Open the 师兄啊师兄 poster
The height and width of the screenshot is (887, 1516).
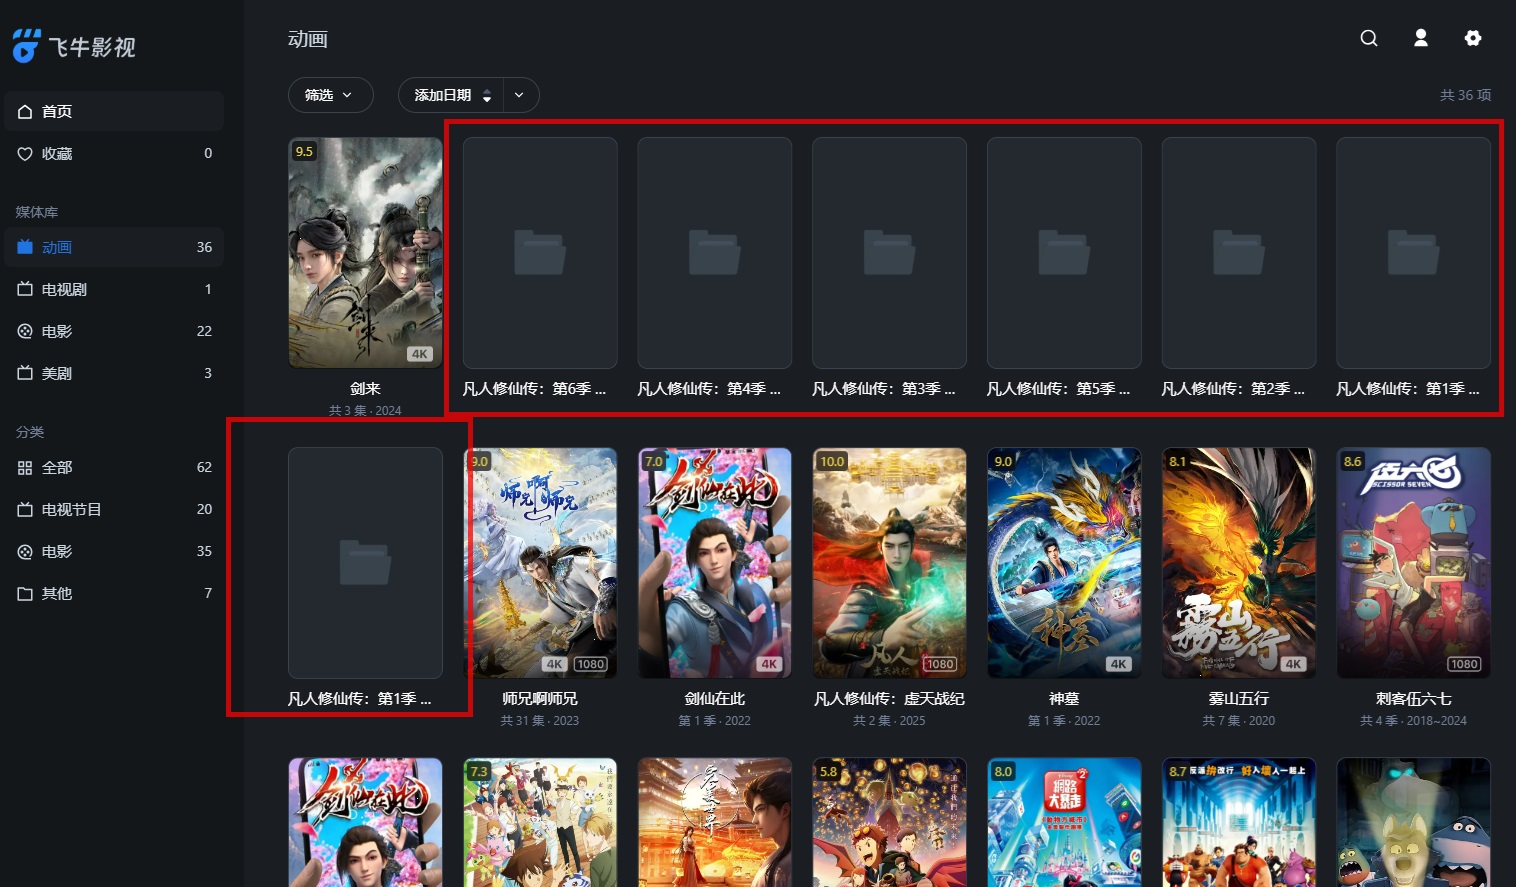540,563
